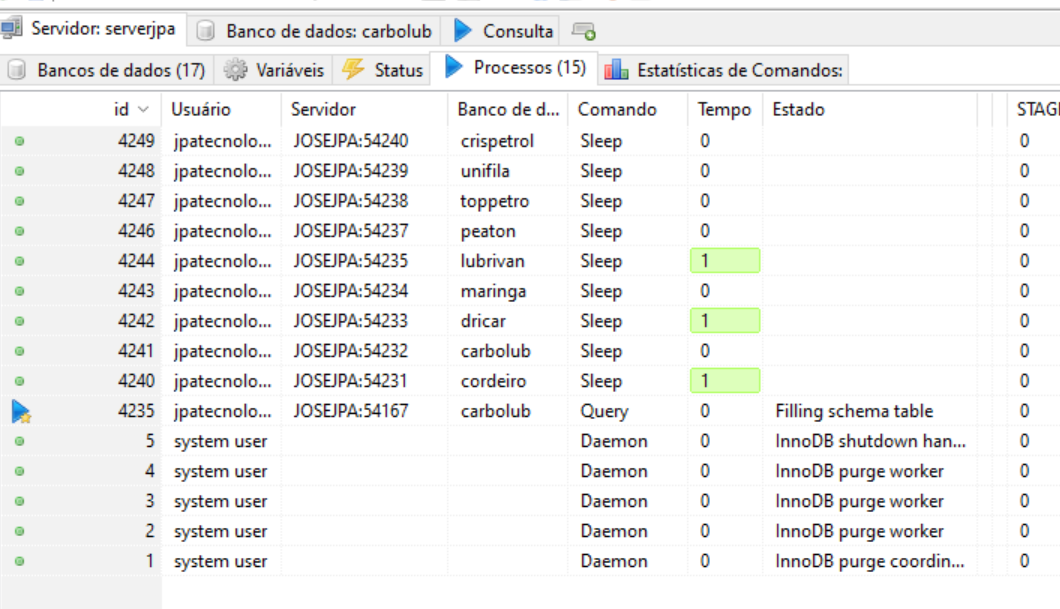Sort by Banco de d... column header
The width and height of the screenshot is (1060, 609).
[x=508, y=109]
